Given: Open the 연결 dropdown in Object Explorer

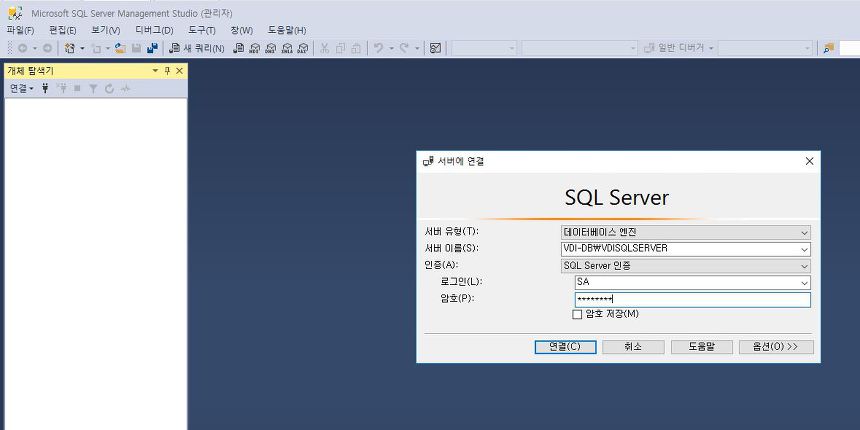Looking at the screenshot, I should coord(22,88).
